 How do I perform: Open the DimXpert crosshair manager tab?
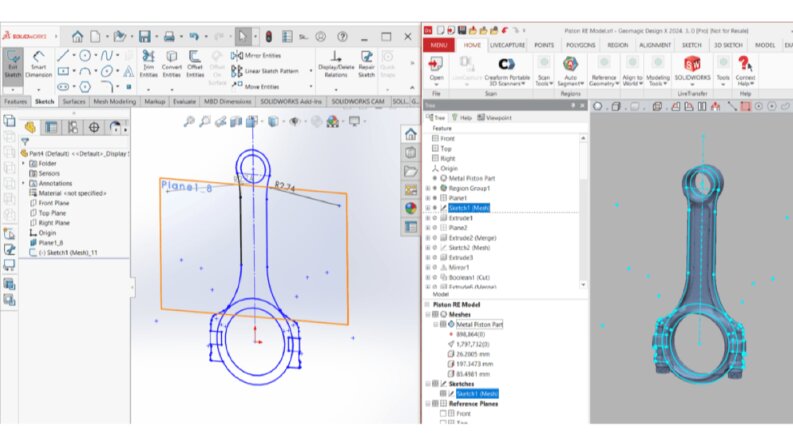[94, 127]
